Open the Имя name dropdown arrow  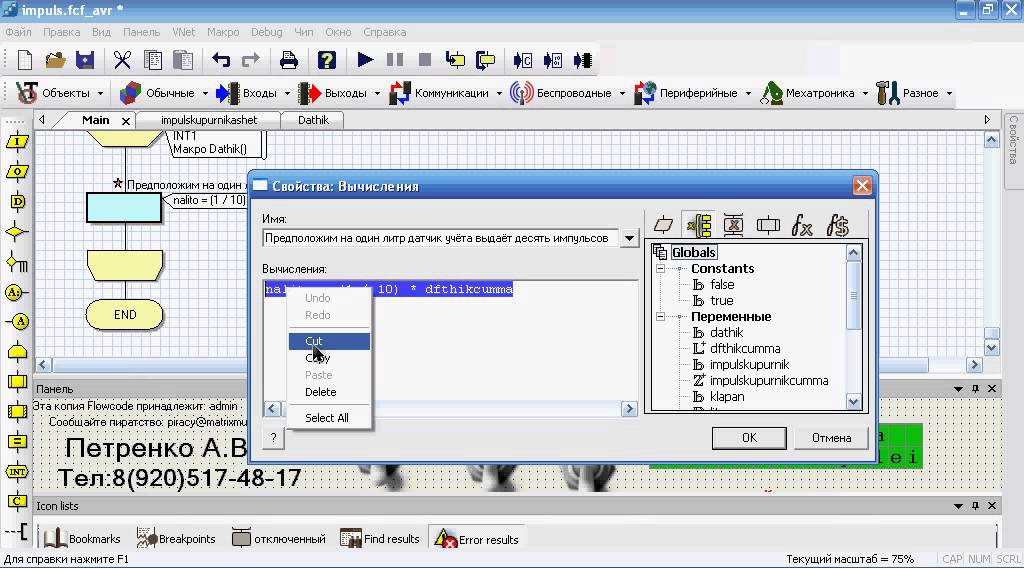(x=629, y=238)
